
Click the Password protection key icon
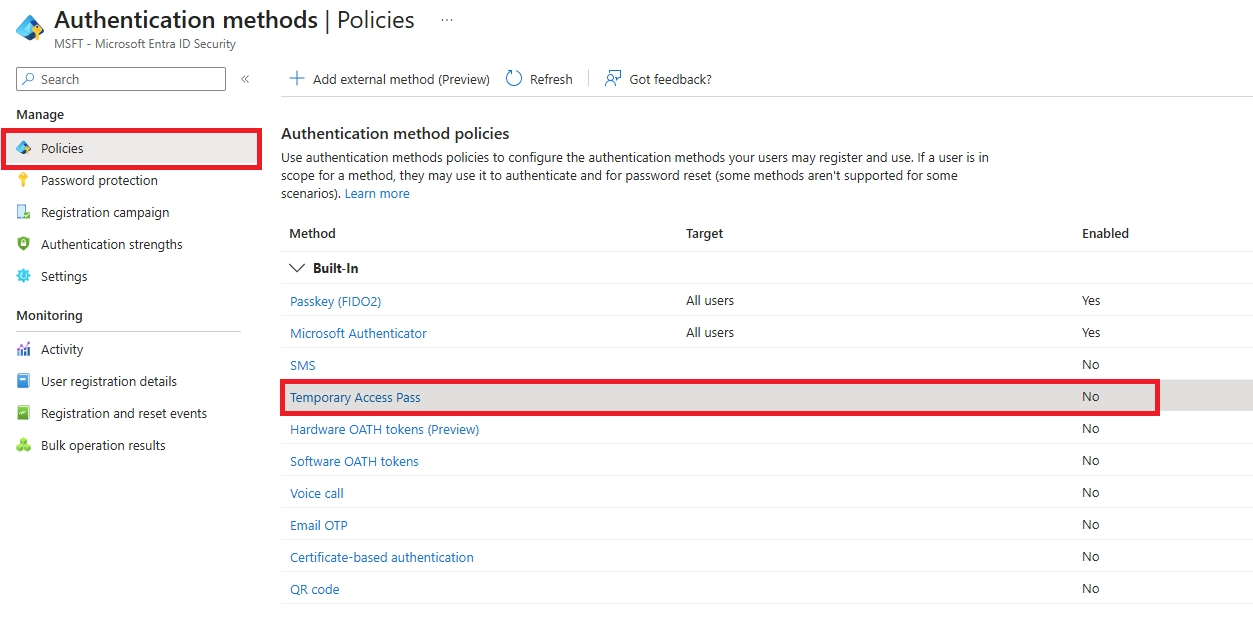(x=24, y=180)
